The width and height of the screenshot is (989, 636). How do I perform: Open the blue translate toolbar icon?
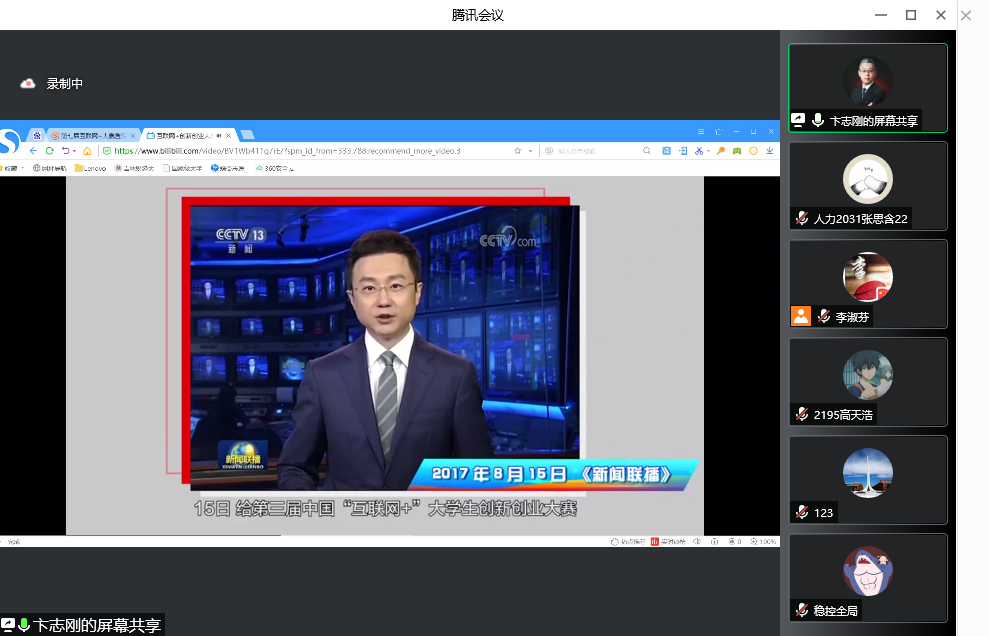point(667,151)
